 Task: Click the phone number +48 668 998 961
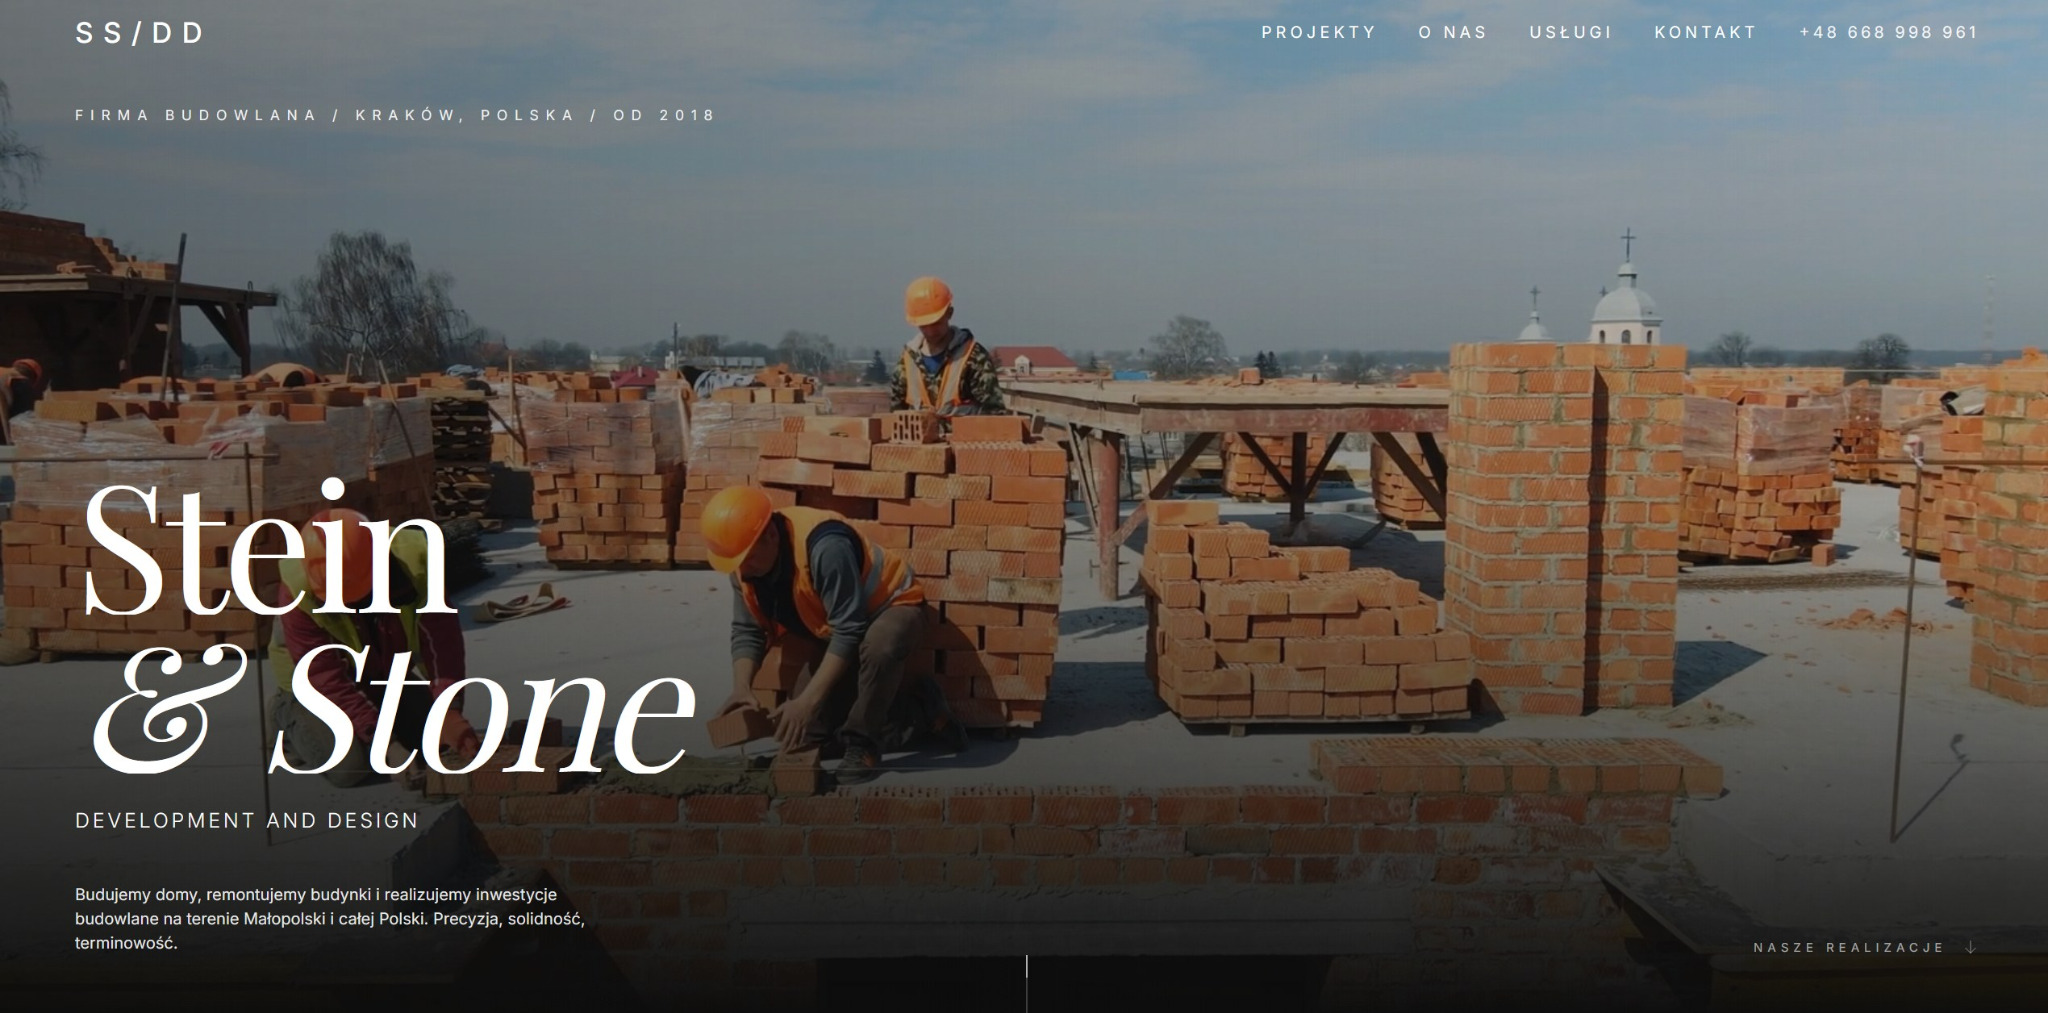coord(1888,32)
